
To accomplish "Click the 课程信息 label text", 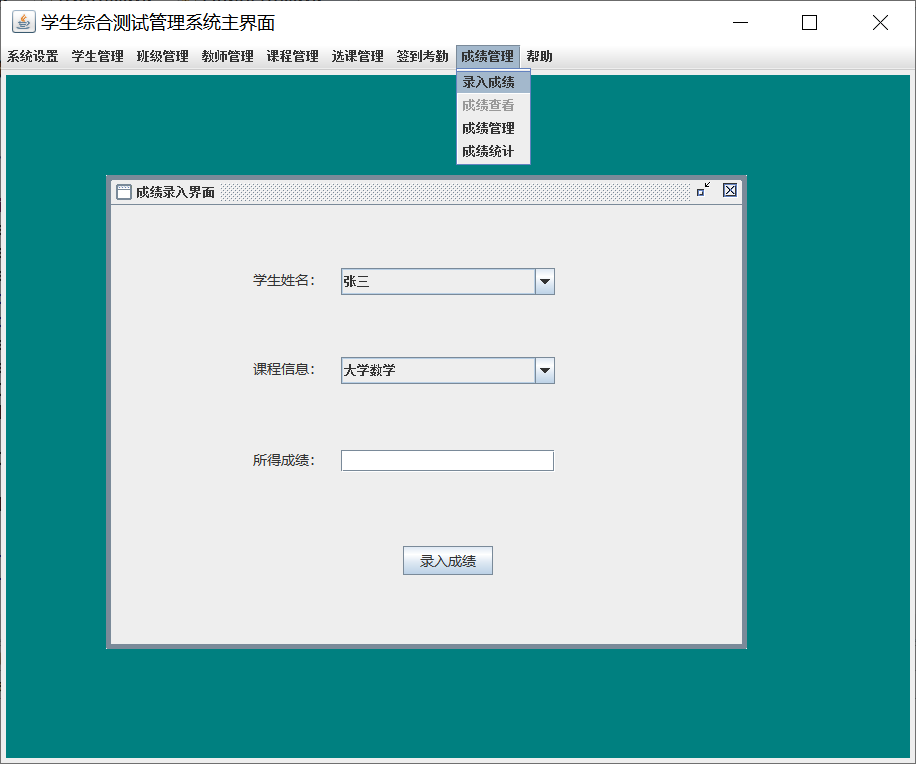I will [284, 369].
